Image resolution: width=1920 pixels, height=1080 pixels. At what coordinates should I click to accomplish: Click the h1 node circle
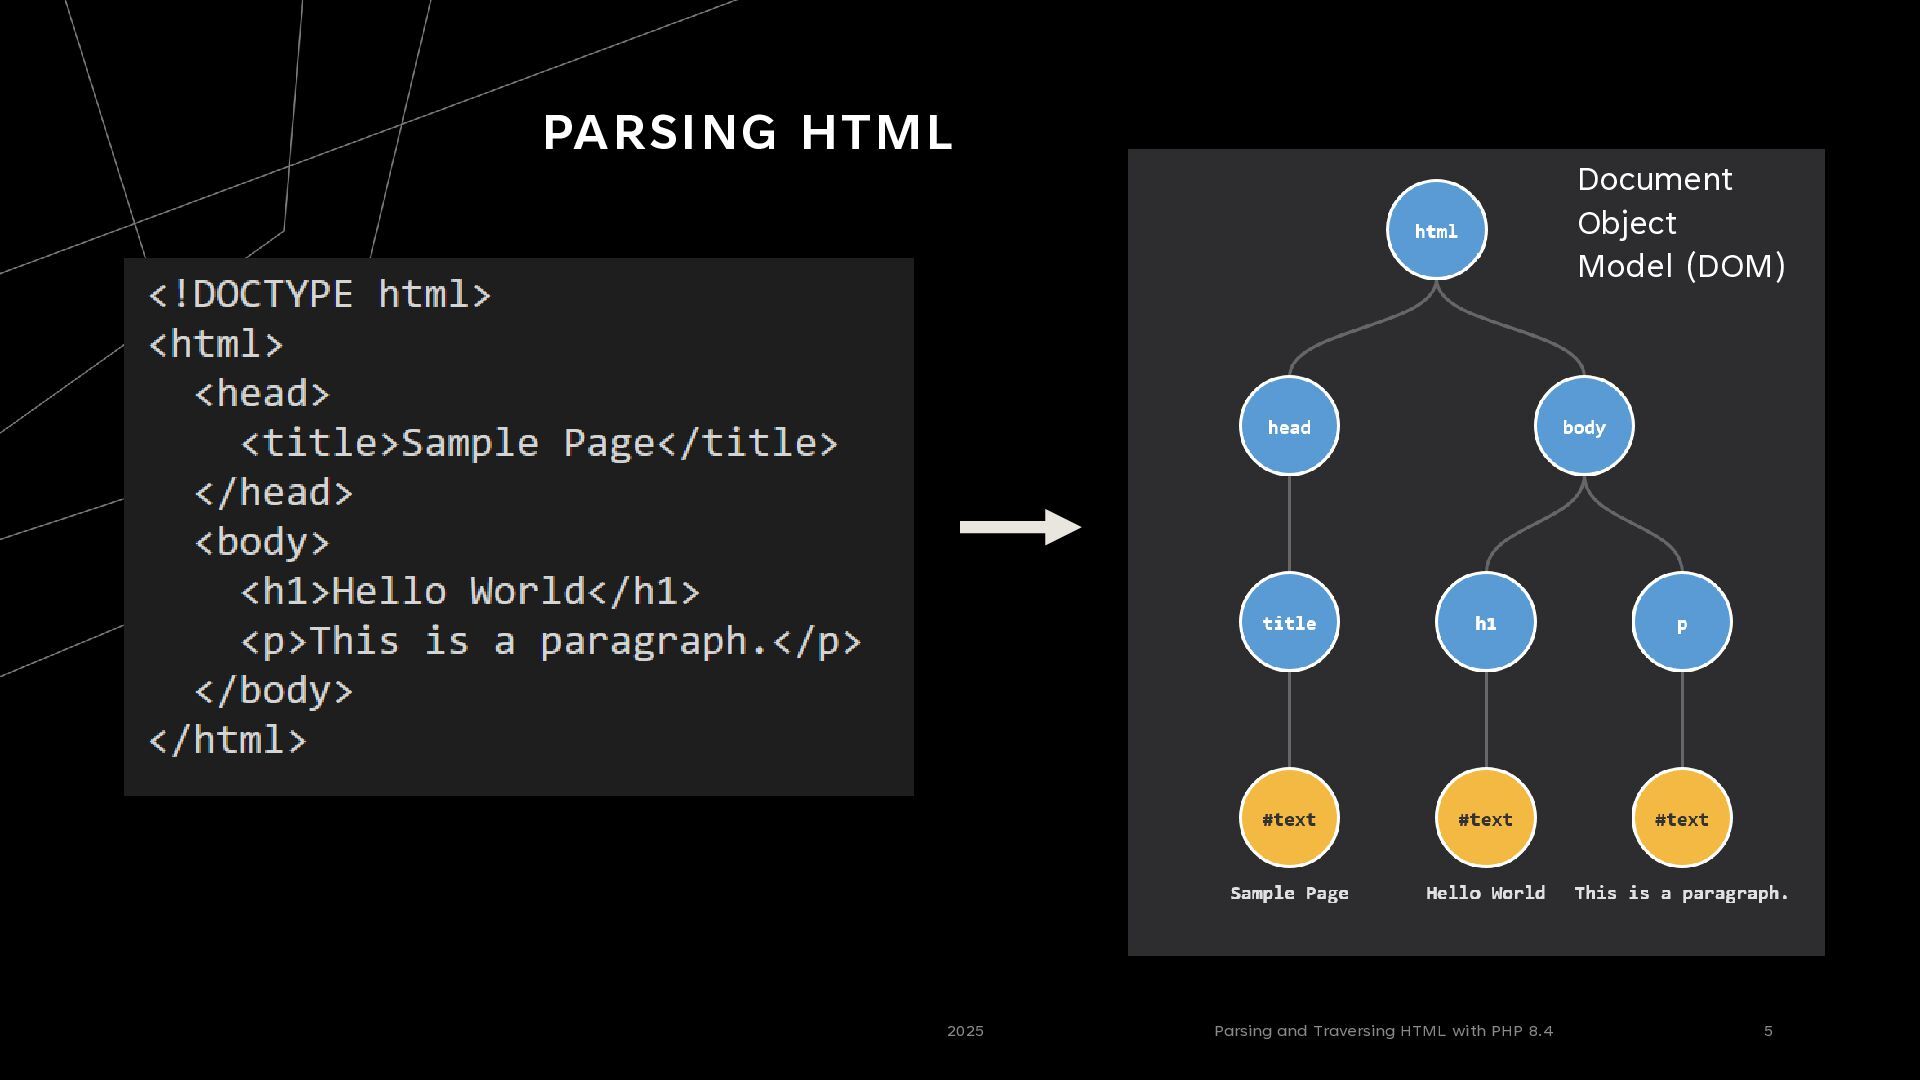pos(1485,622)
